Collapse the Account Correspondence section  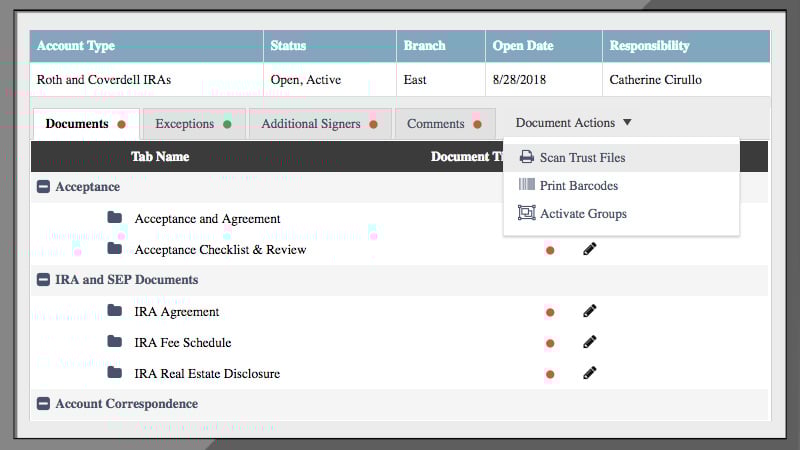tap(43, 404)
